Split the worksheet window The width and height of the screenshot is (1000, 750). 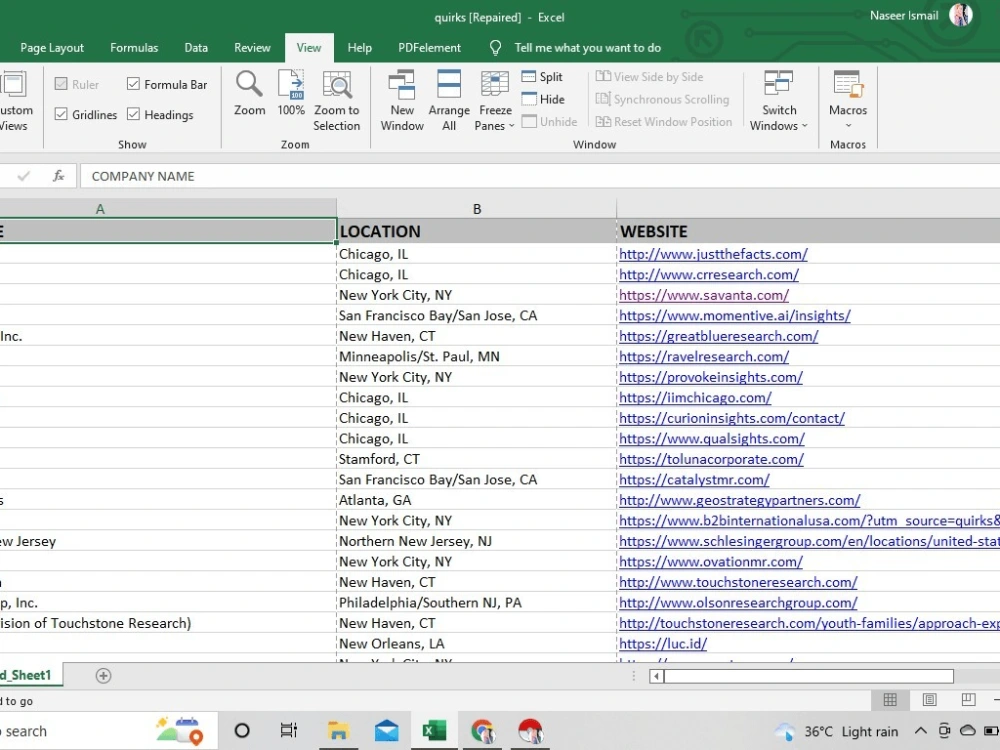[542, 77]
